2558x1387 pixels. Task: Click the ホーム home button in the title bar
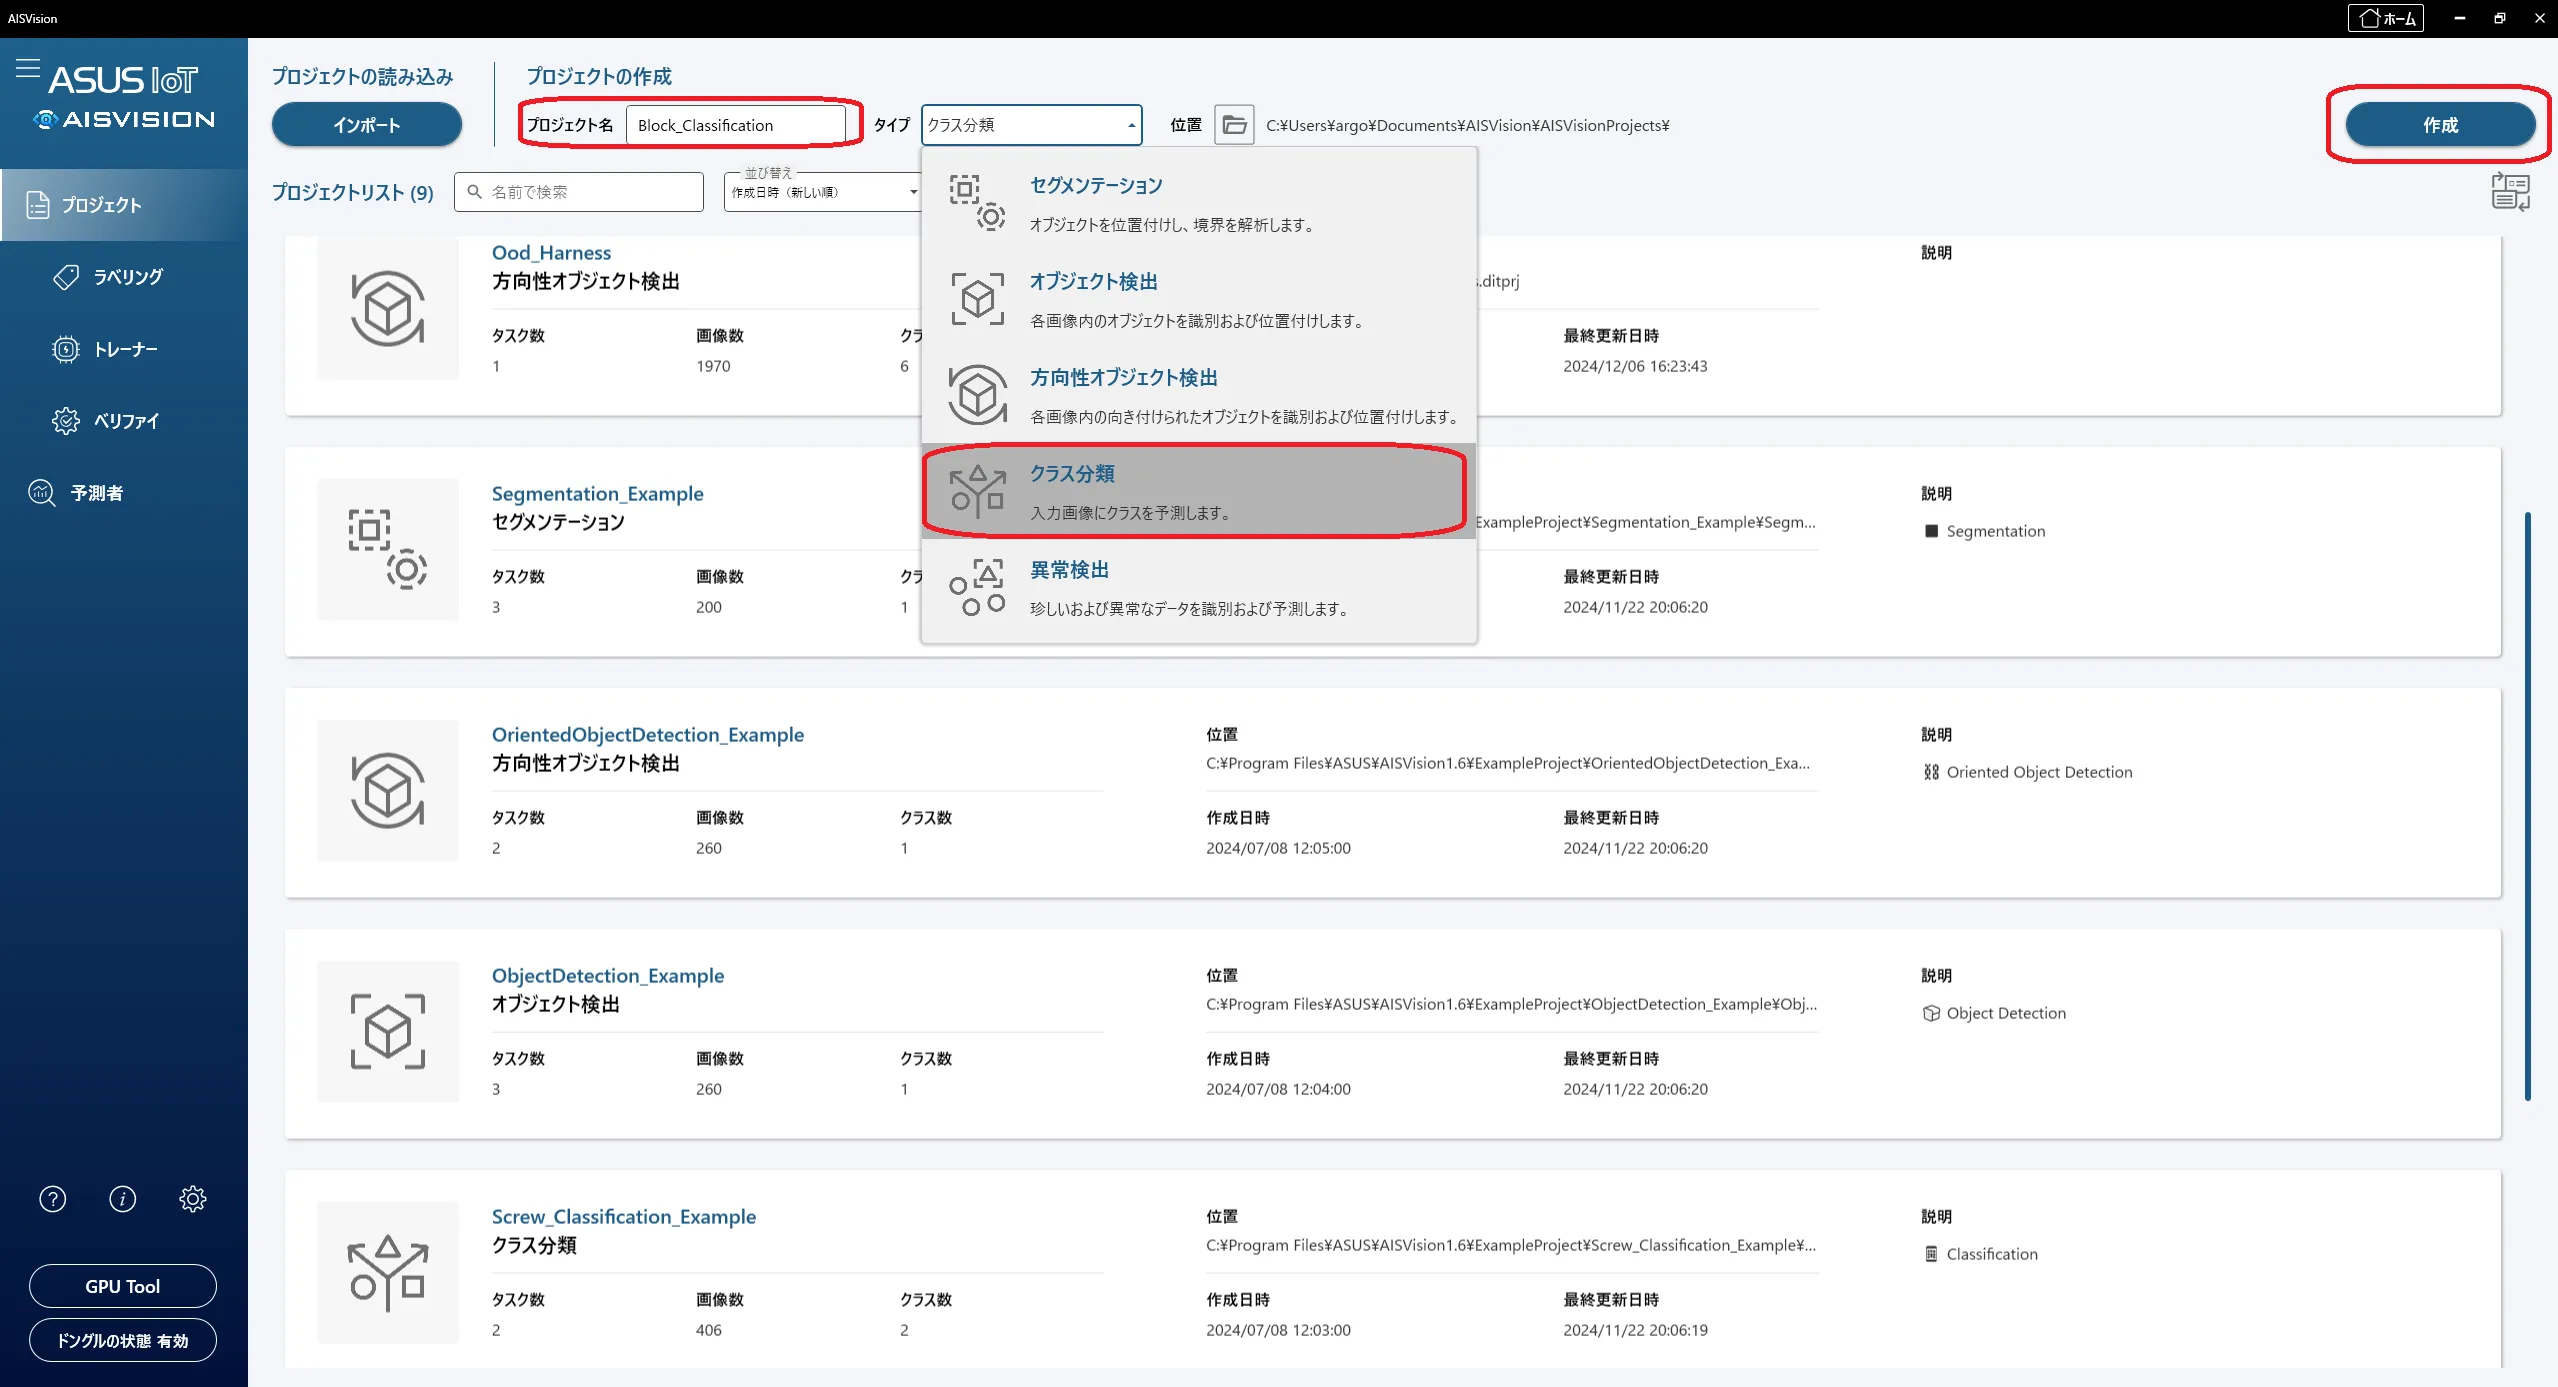[x=2386, y=18]
